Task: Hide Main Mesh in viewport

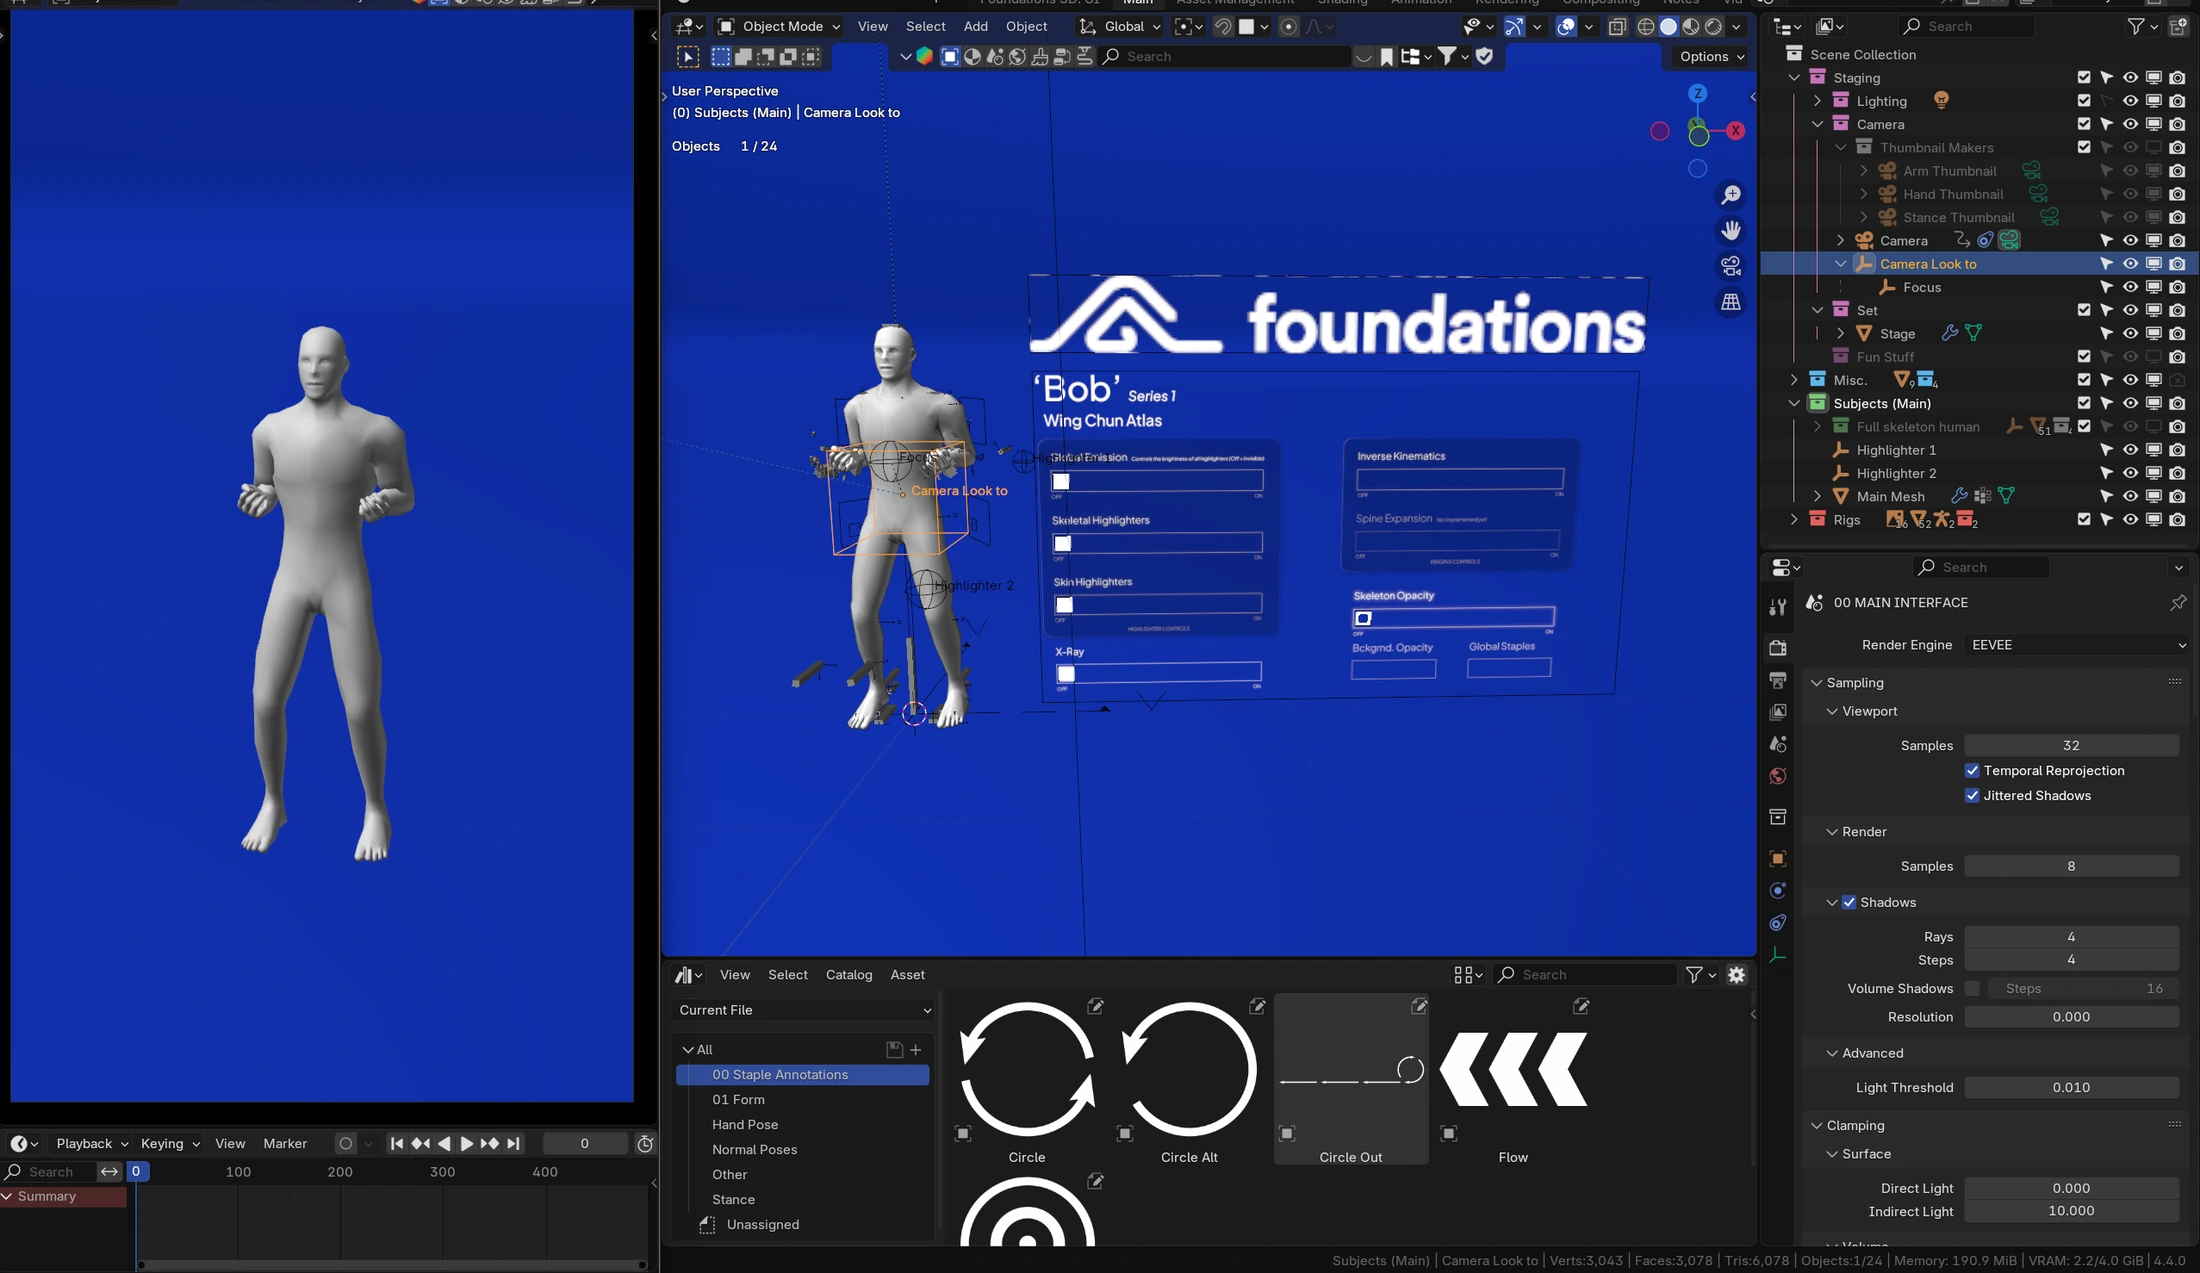Action: [2130, 496]
